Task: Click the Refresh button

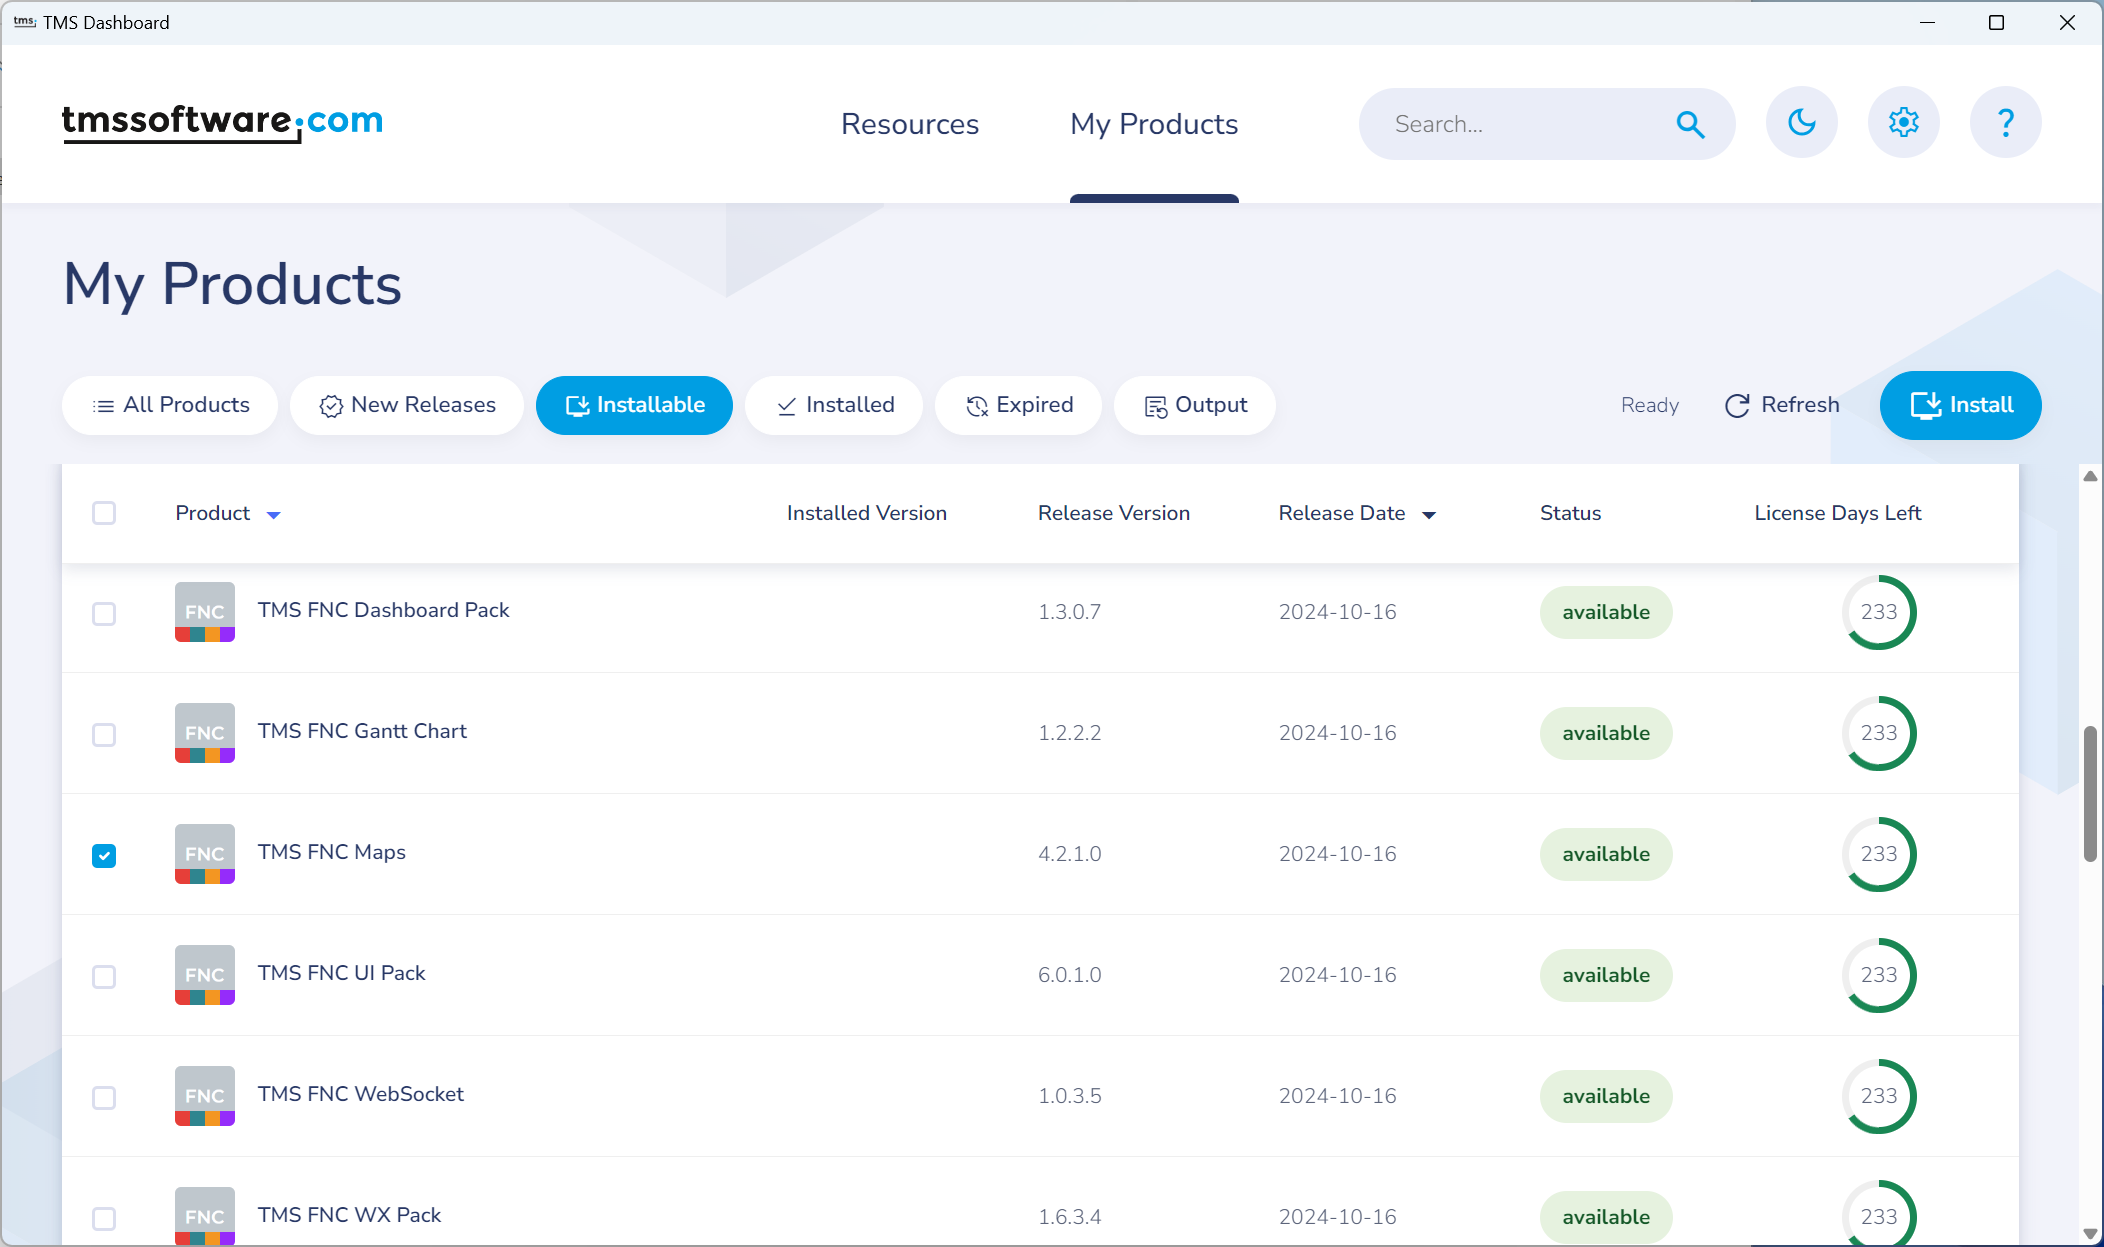Action: pyautogui.click(x=1782, y=405)
